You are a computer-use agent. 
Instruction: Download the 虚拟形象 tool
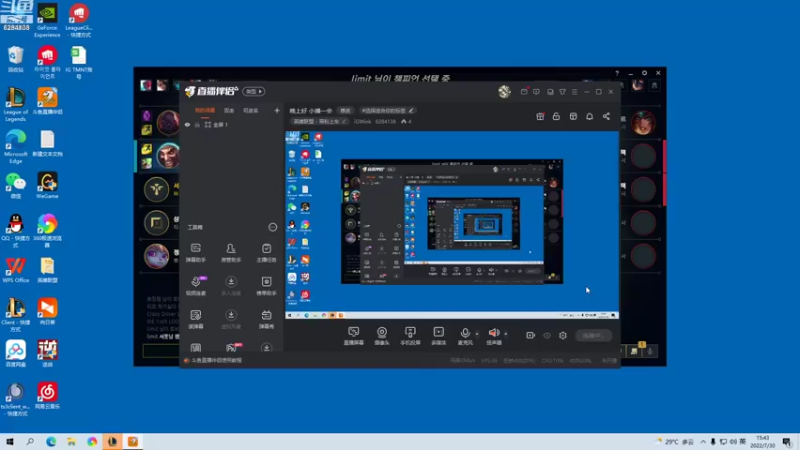tap(231, 319)
